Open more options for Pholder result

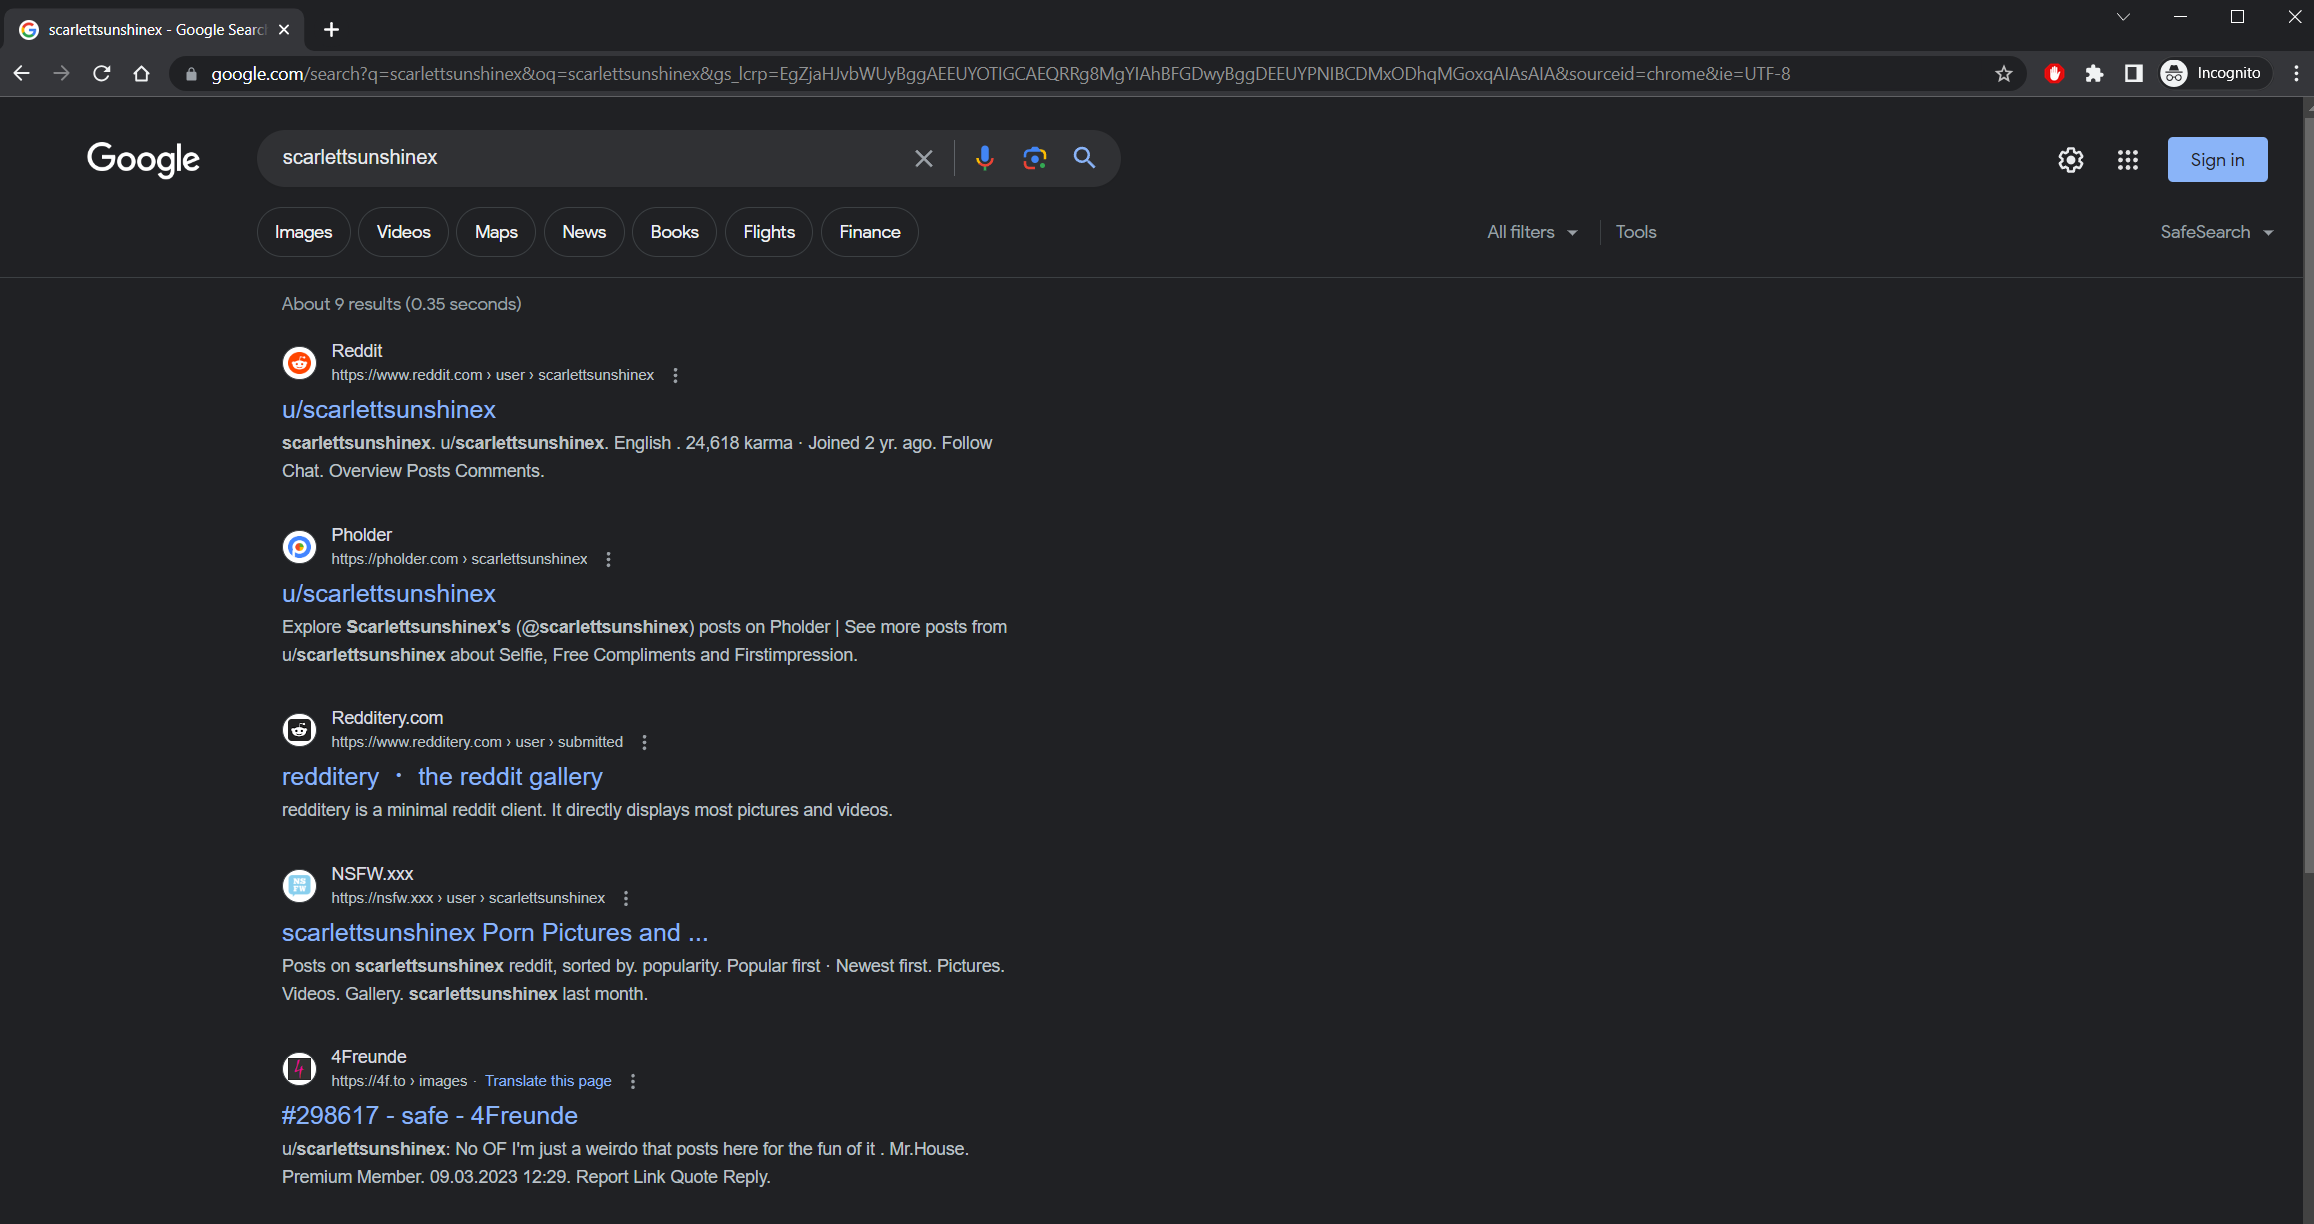pos(608,559)
